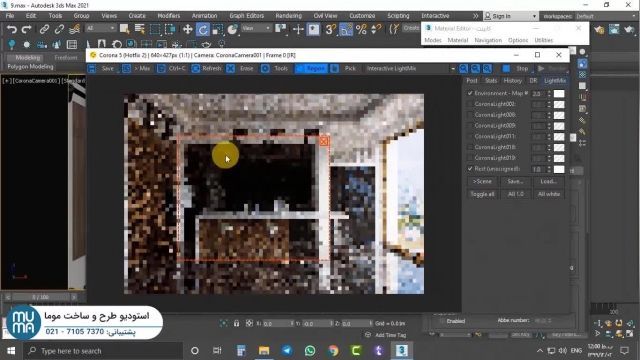Enable CoronaLight009 checkbox
Screen dimensions: 640x360
coord(470,126)
